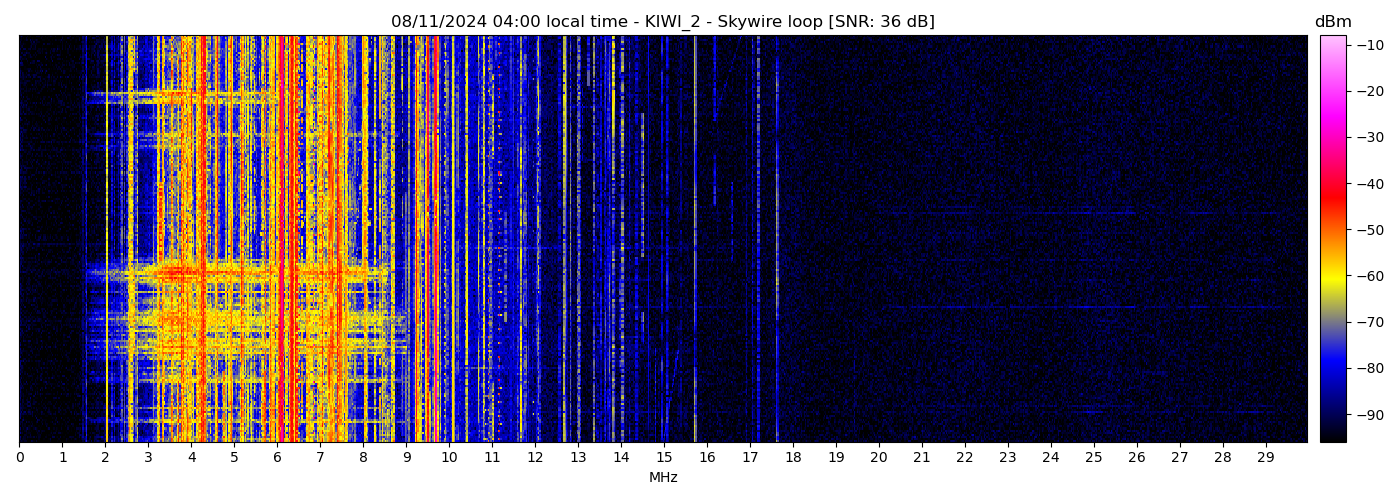Select the 29 MHz tick label
Image resolution: width=1400 pixels, height=500 pixels.
(x=1265, y=458)
